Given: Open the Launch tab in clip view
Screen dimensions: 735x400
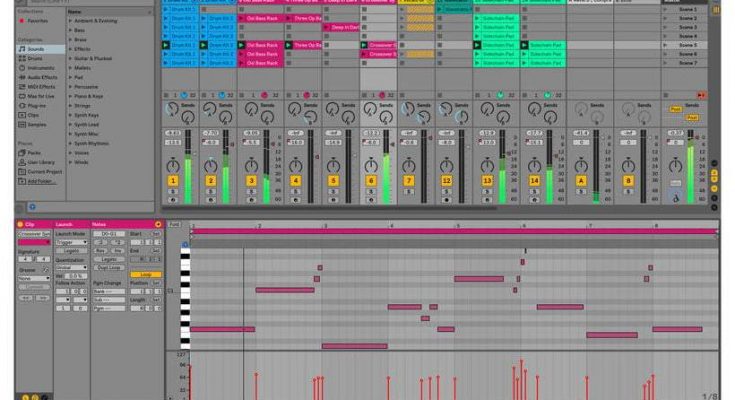Looking at the screenshot, I should point(65,224).
